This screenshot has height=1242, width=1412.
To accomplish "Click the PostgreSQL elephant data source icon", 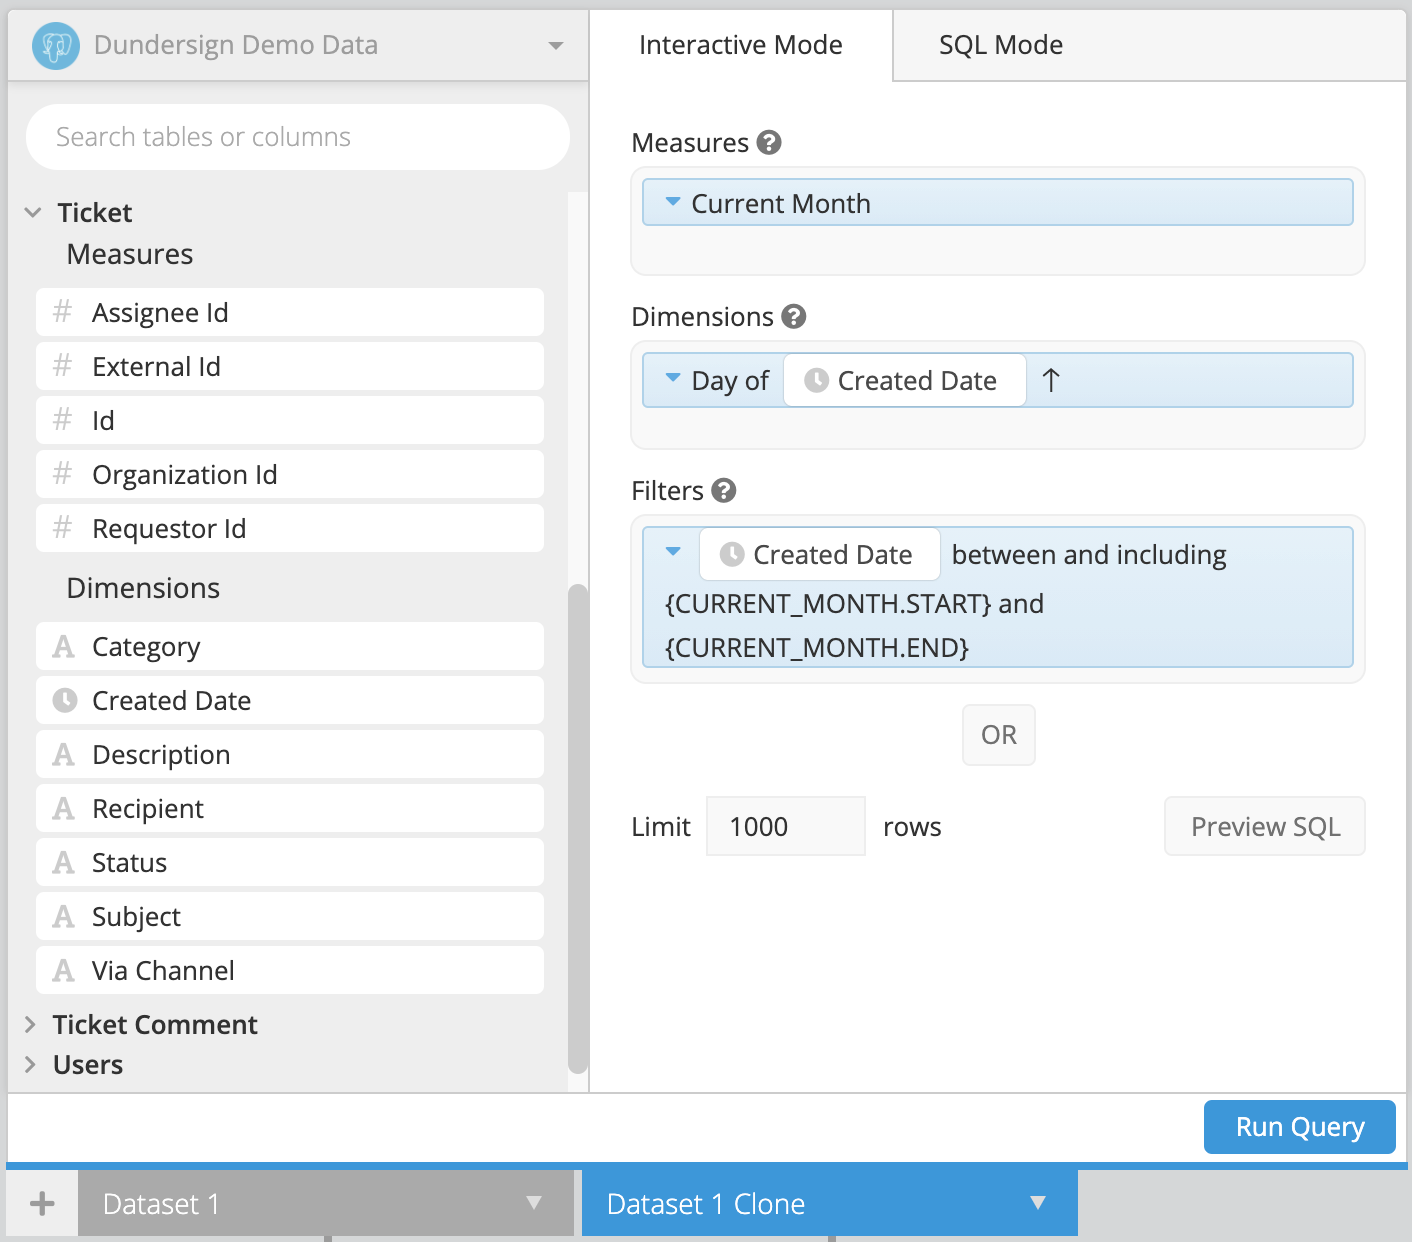I will coord(55,45).
